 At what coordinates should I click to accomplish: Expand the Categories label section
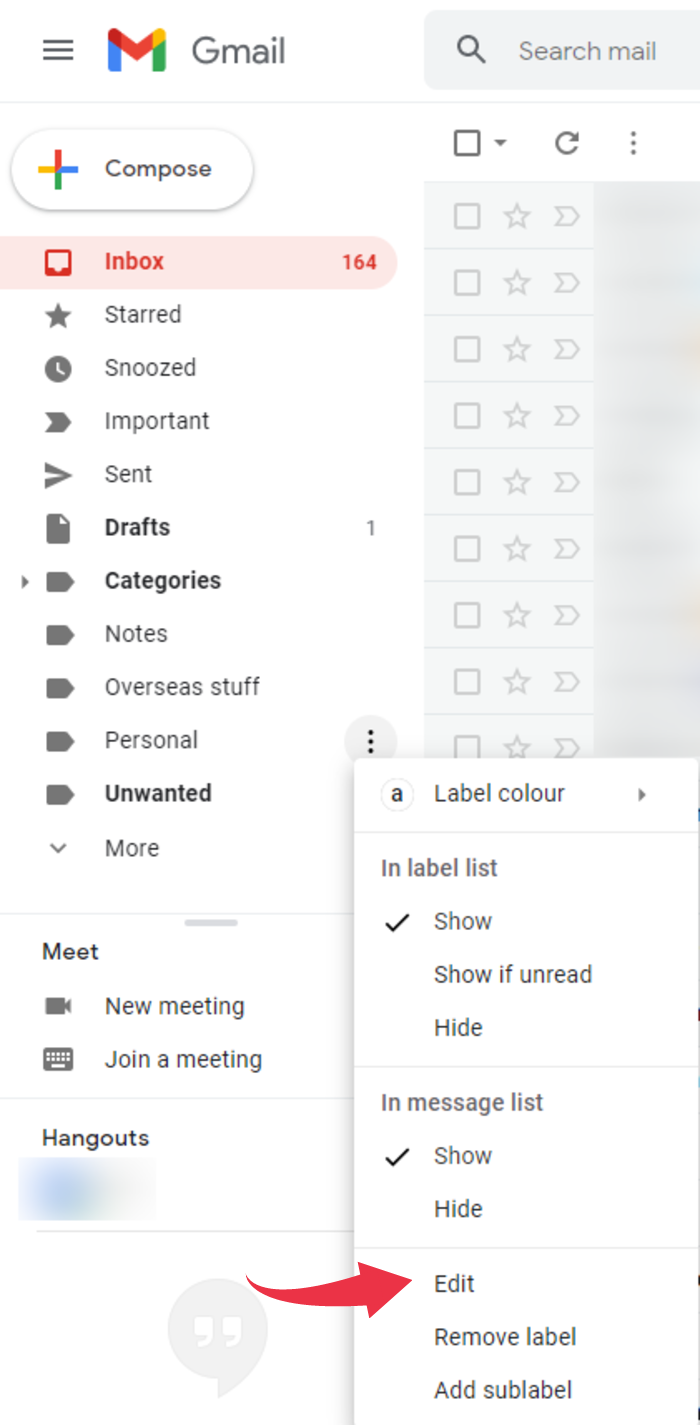click(24, 580)
